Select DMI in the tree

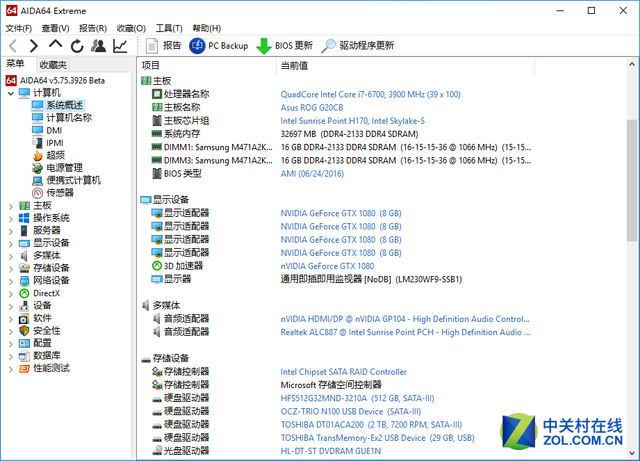[54, 130]
